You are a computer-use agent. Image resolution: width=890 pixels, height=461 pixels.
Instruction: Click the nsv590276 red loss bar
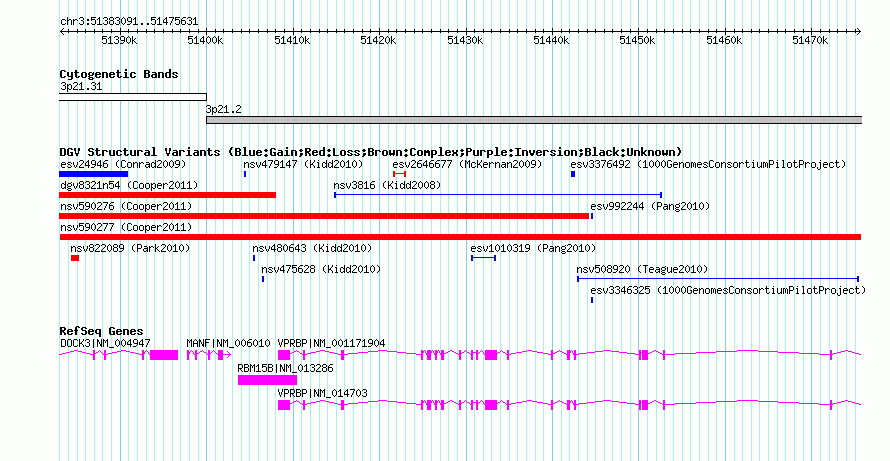[324, 216]
